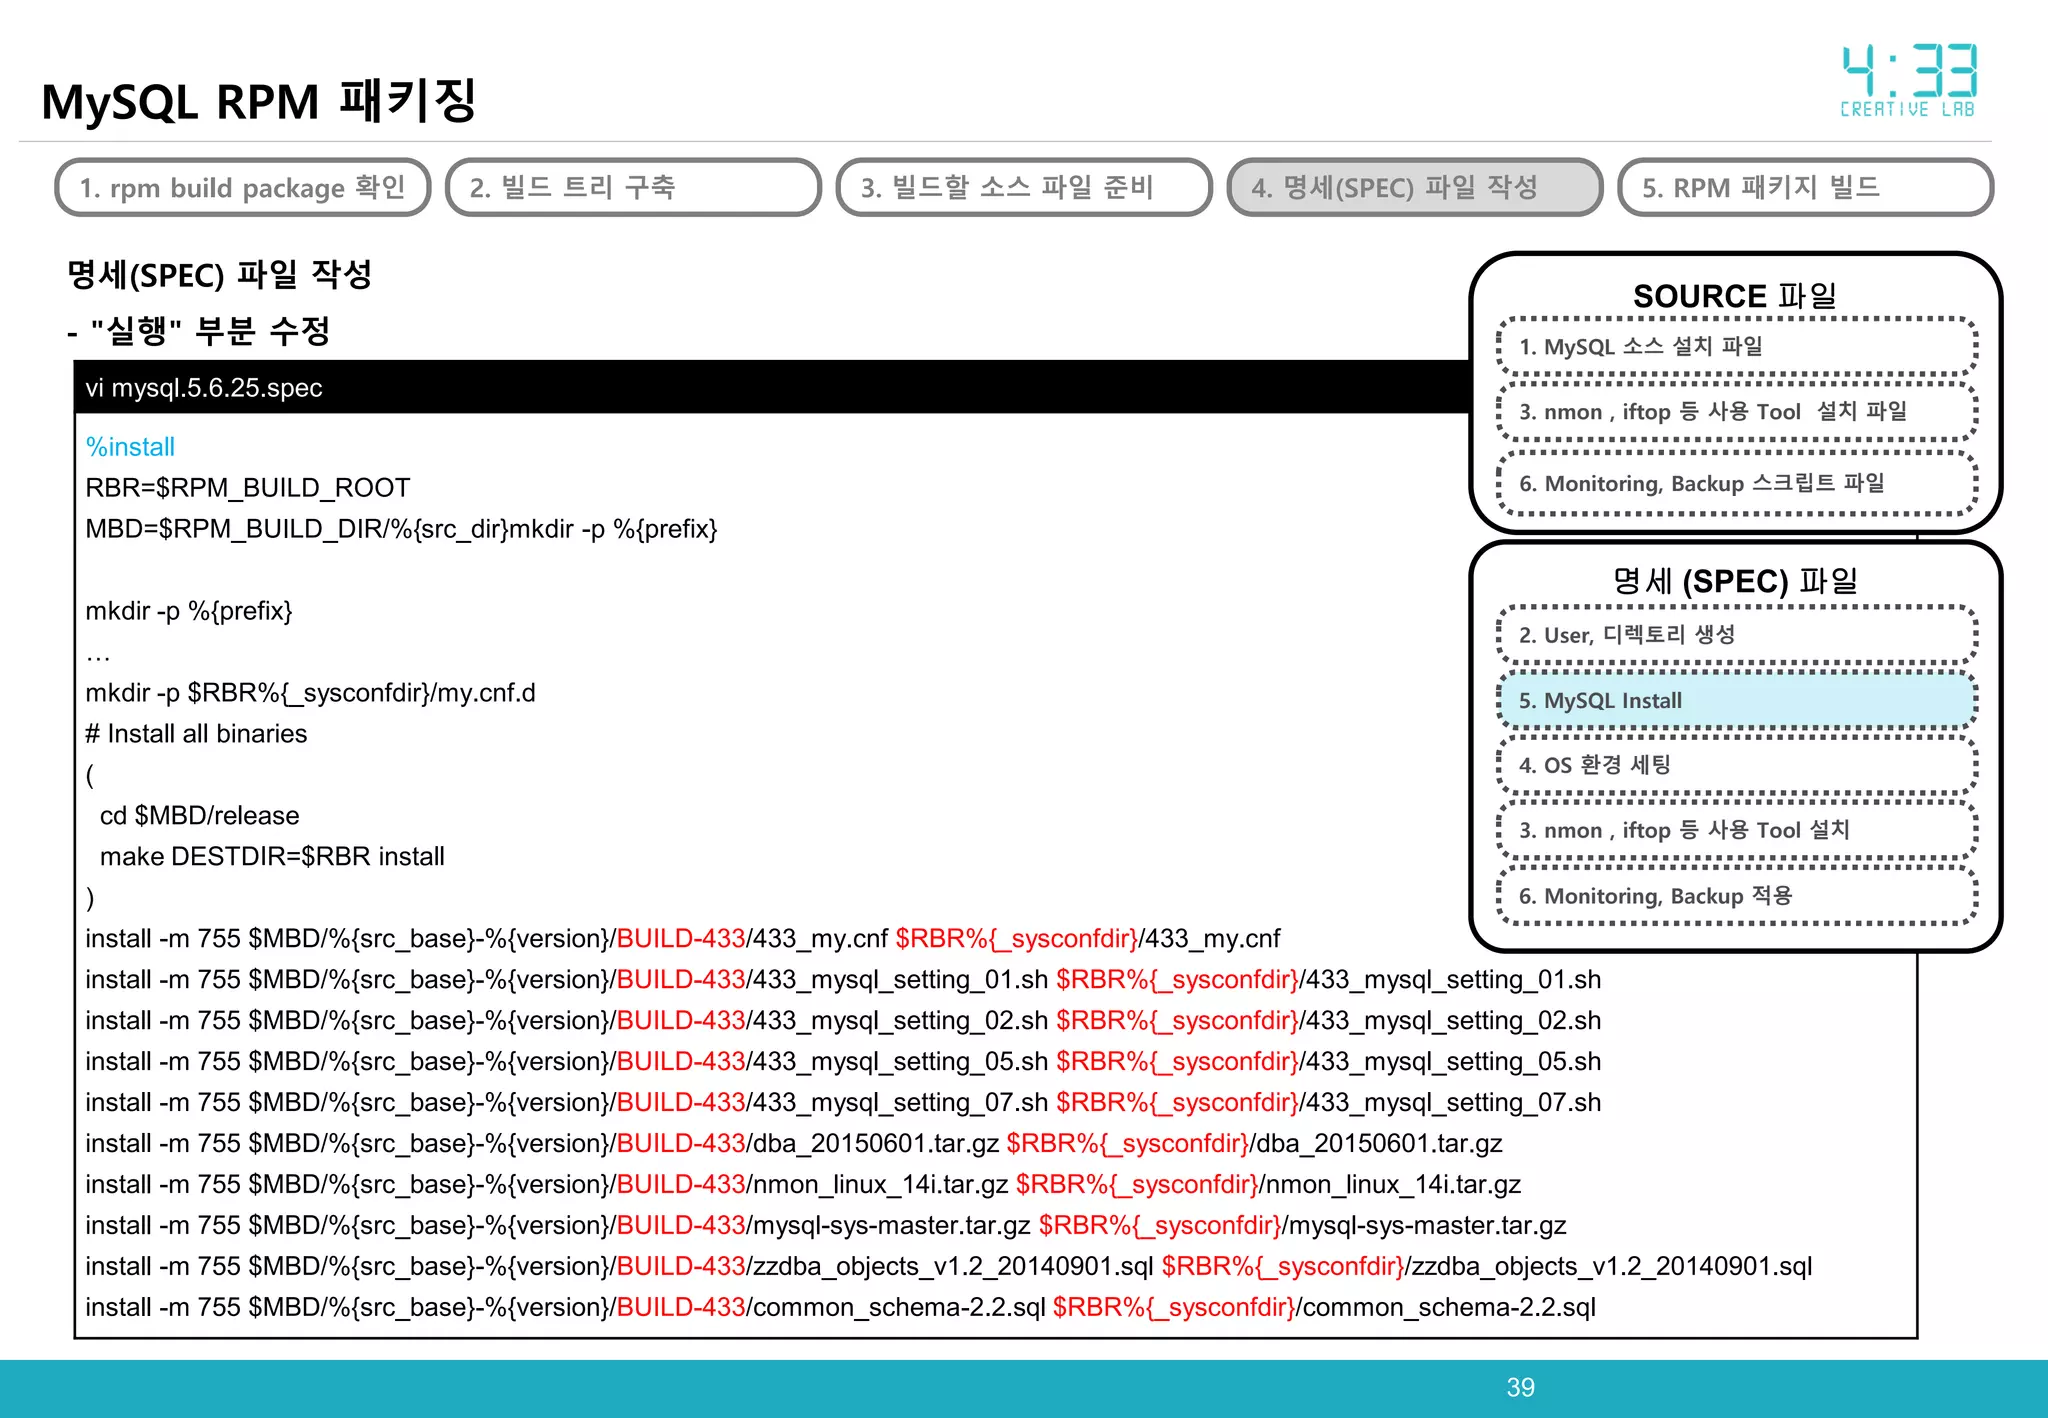2048x1418 pixels.
Task: Click the install line for nmon_linux_14i.tar.gz
Action: pos(803,1185)
